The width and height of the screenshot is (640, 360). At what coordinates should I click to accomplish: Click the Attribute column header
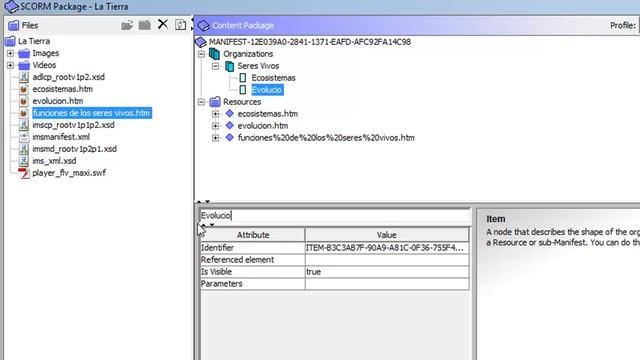point(253,235)
